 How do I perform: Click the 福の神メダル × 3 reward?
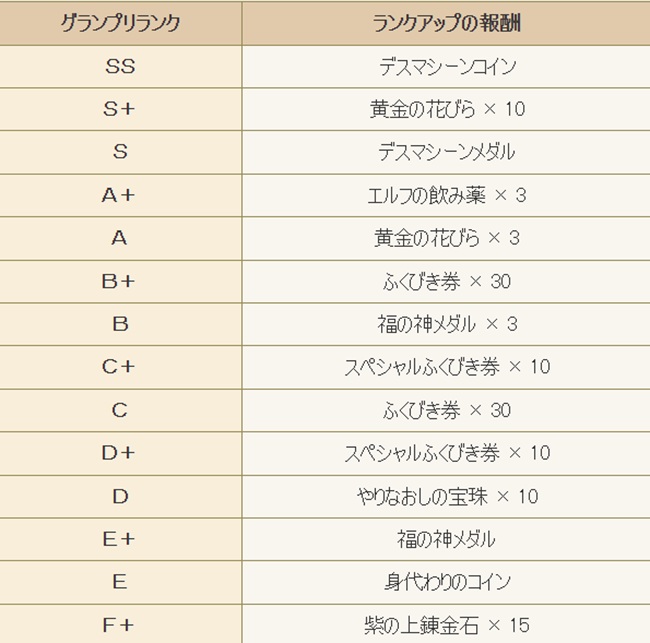[447, 324]
